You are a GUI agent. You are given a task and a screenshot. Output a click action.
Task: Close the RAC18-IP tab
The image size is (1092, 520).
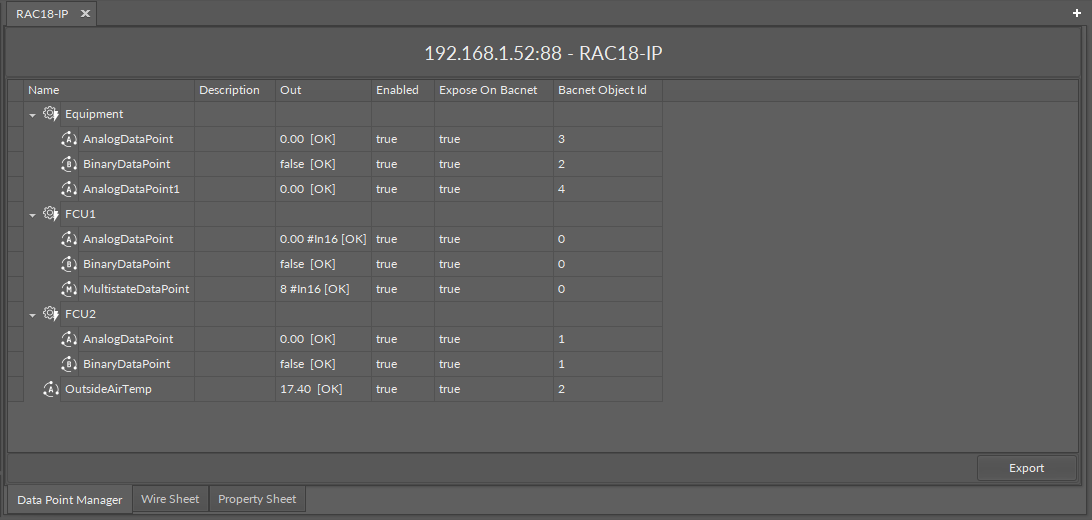85,13
